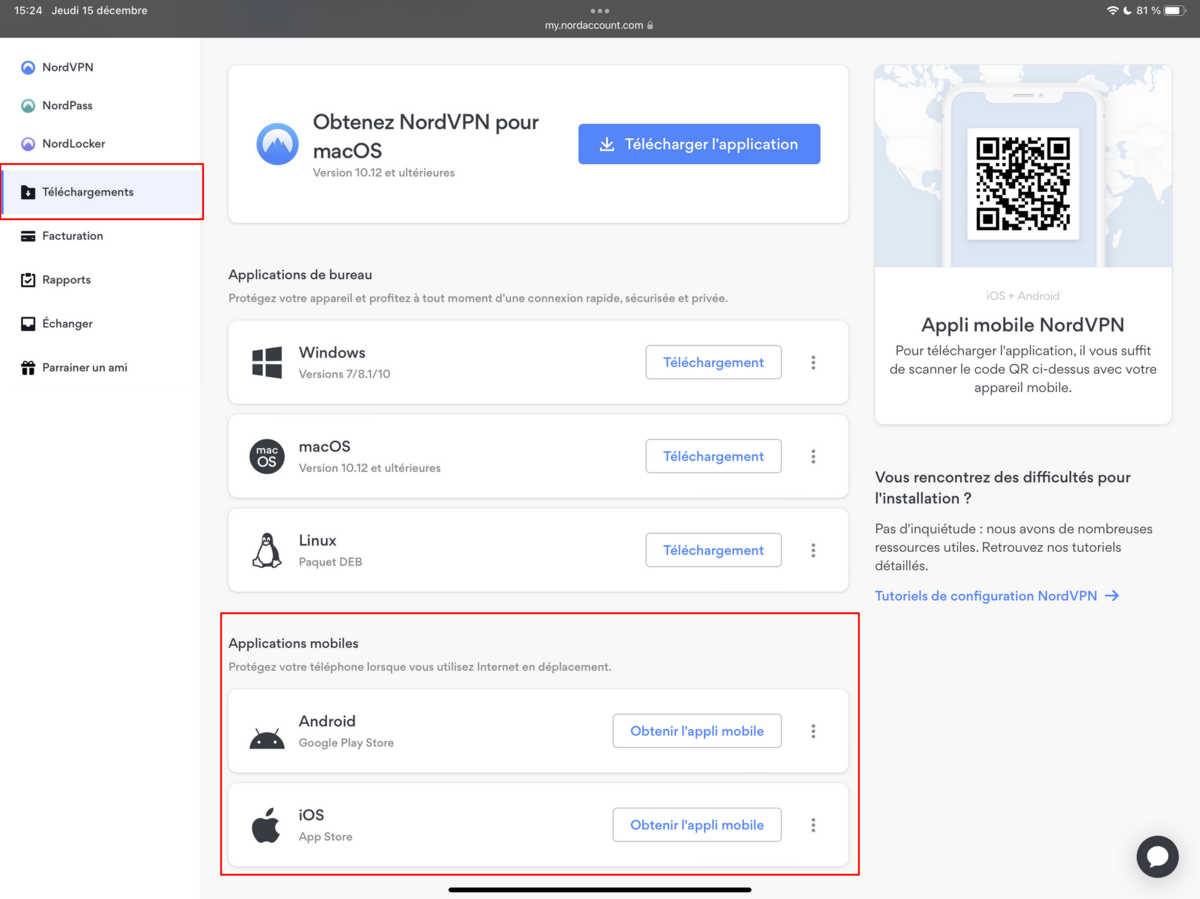Click the Apple logo icon
The image size is (1200, 899).
tap(266, 824)
